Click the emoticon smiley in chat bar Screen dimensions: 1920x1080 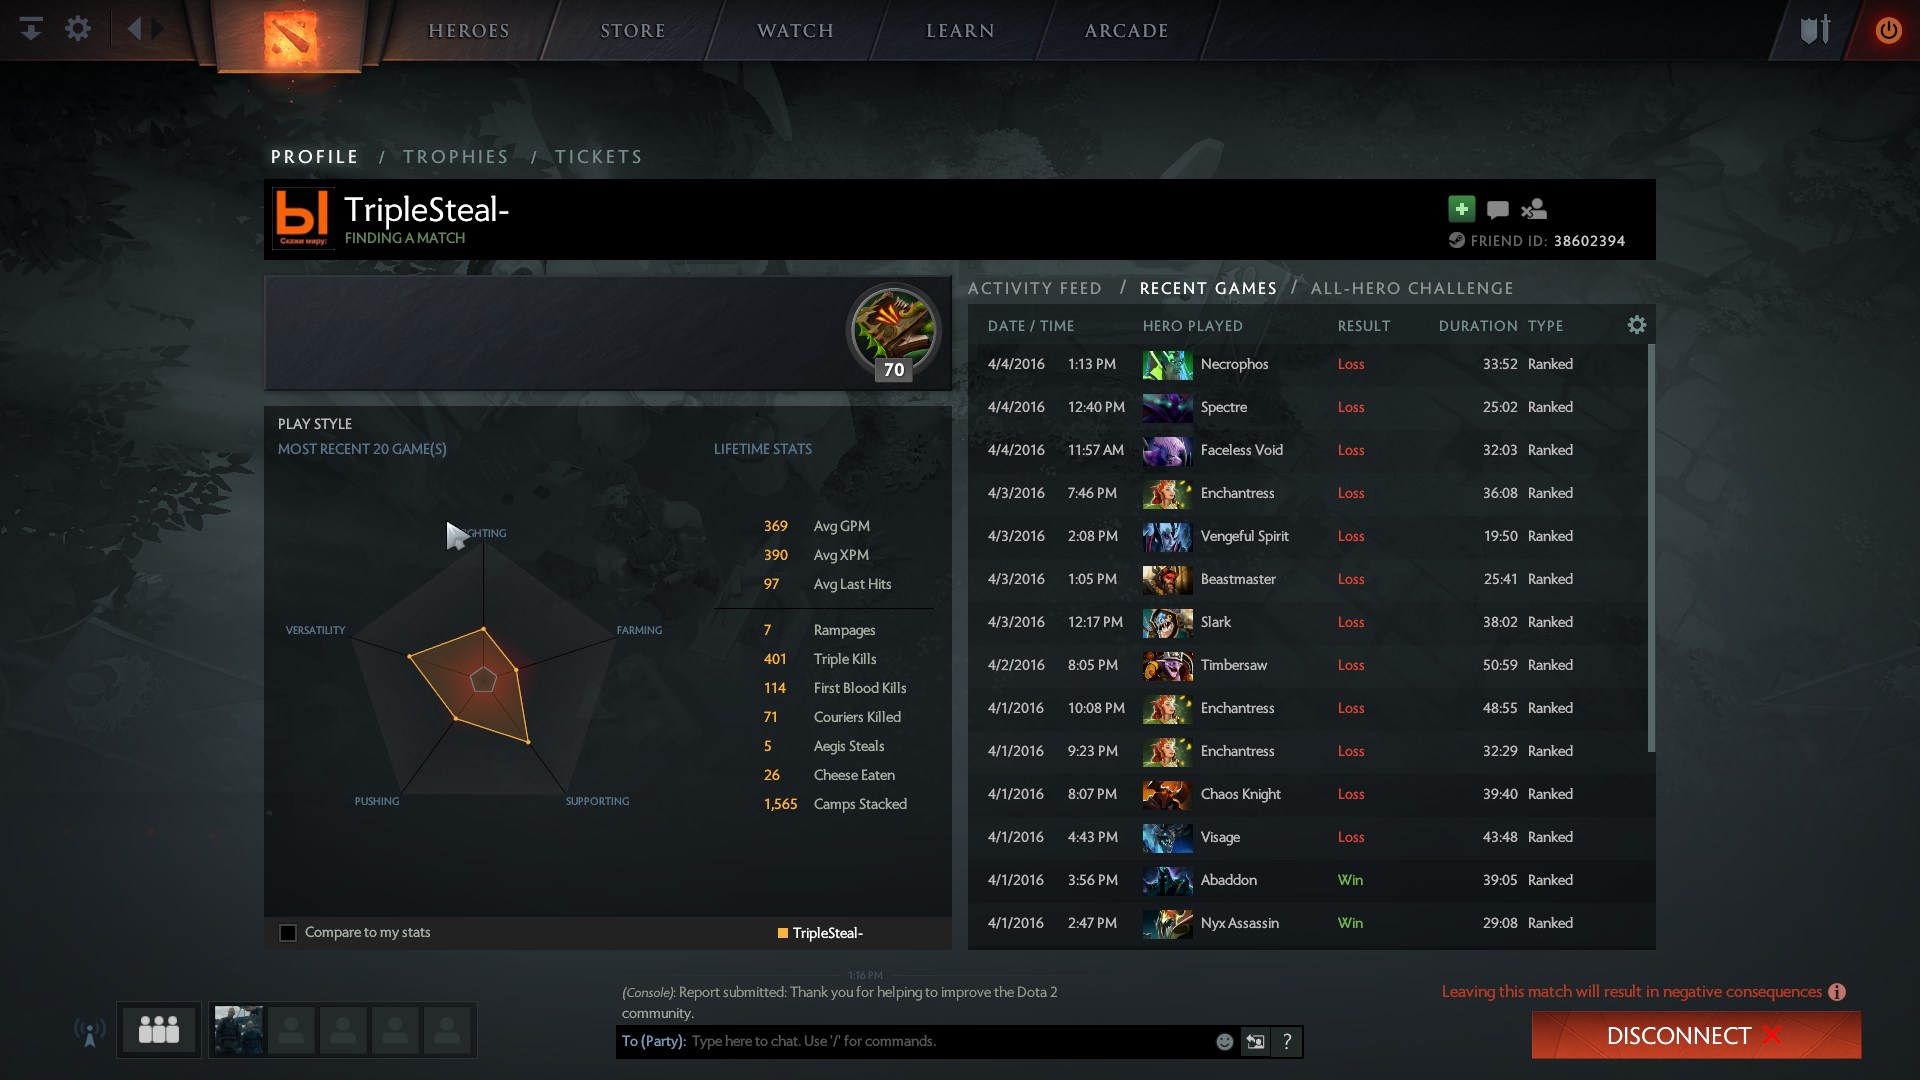pyautogui.click(x=1224, y=1042)
